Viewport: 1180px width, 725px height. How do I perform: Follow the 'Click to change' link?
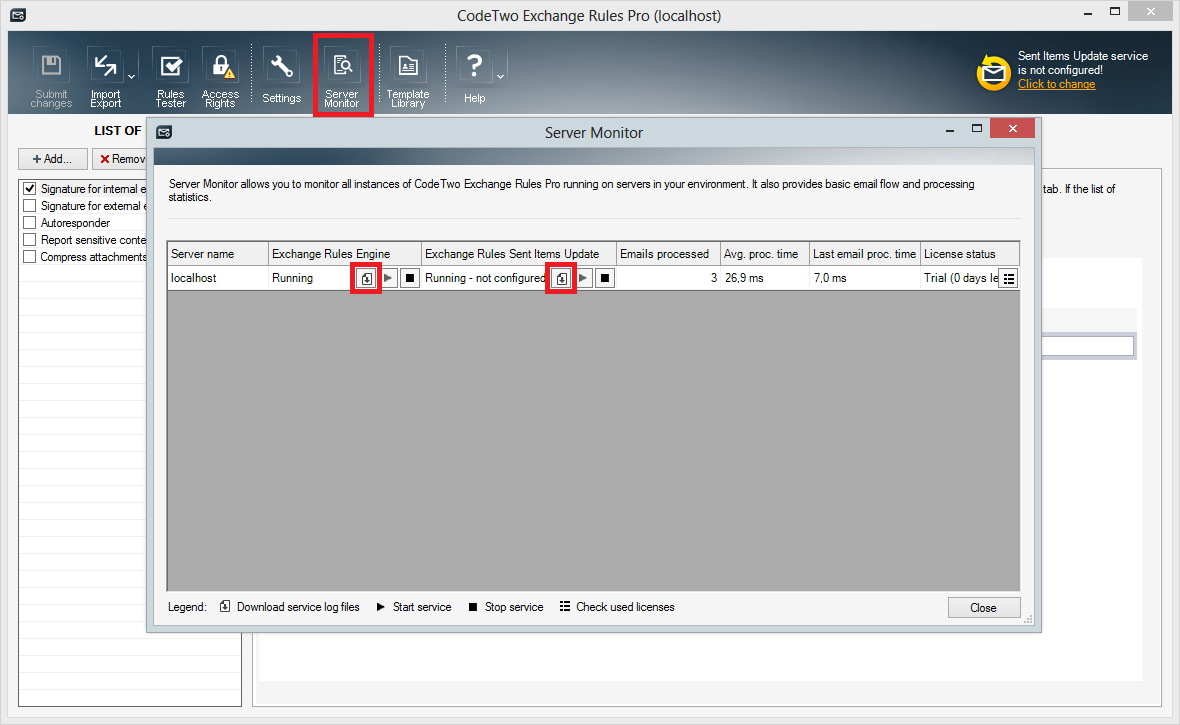[1057, 84]
